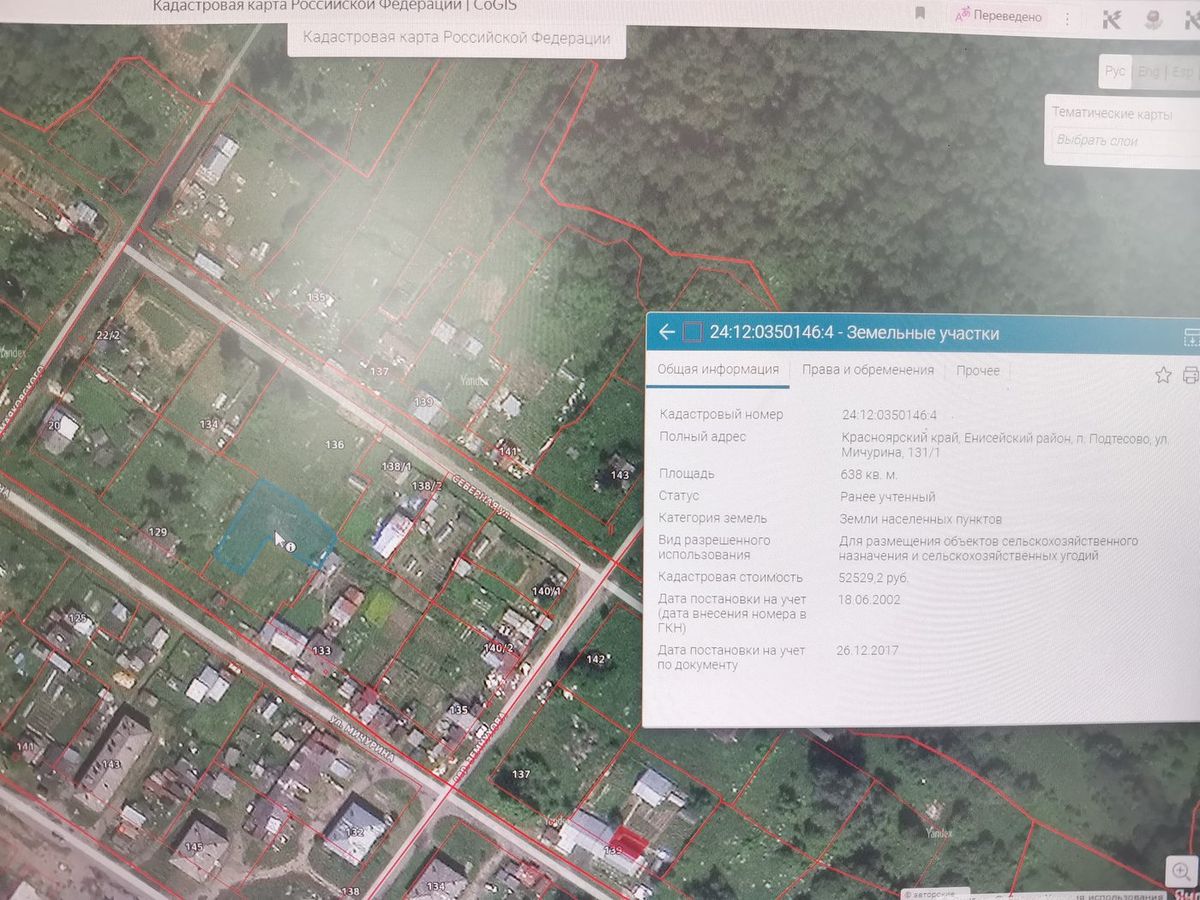Image resolution: width=1200 pixels, height=900 pixels.
Task: Switch to the Общая информация tab
Action: pos(717,369)
